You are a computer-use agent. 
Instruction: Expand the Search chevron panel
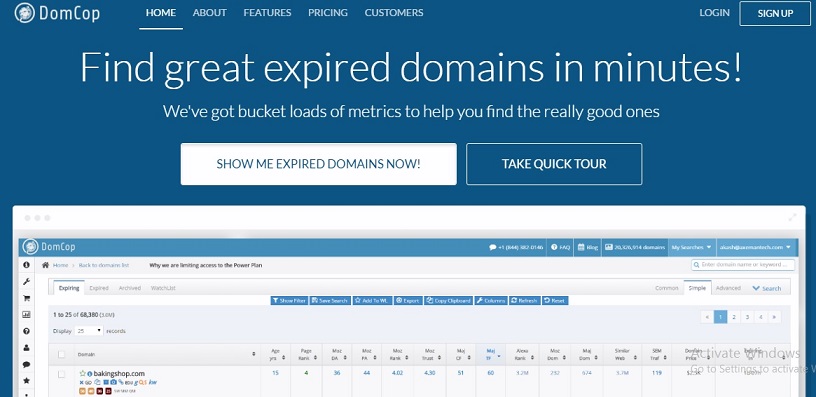pyautogui.click(x=766, y=288)
